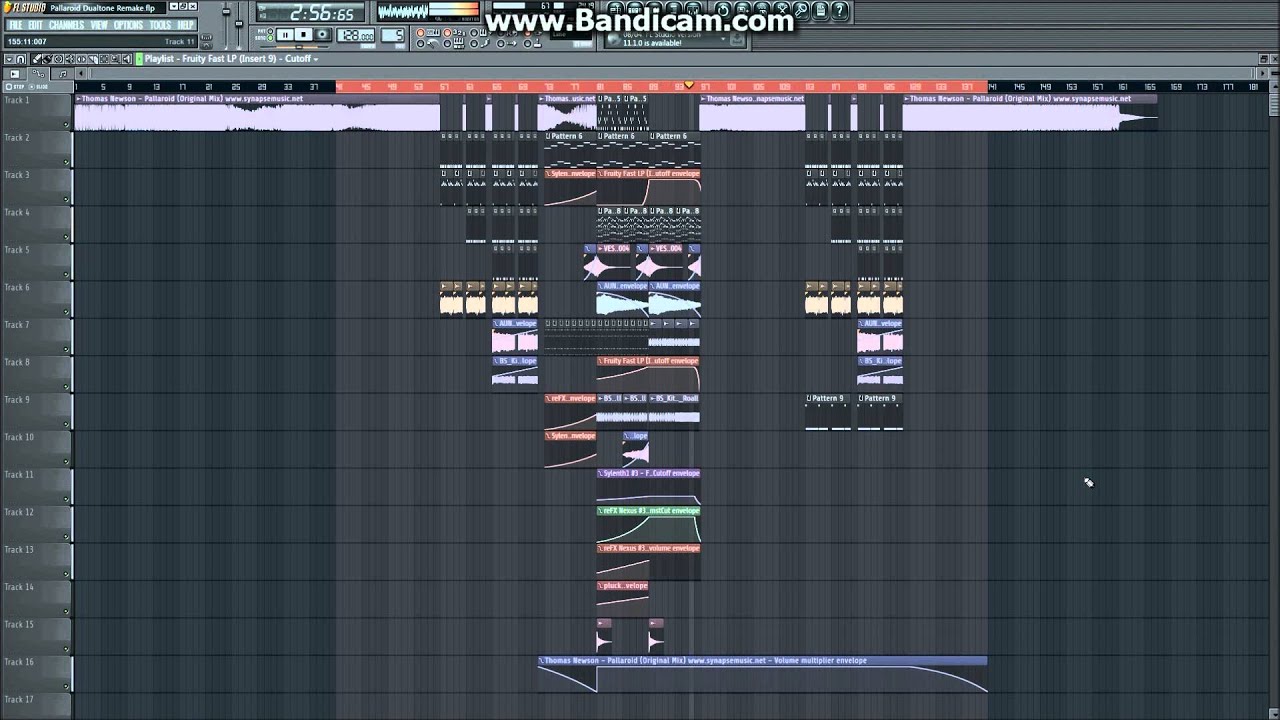
Task: Click the main volume slider
Action: pyautogui.click(x=226, y=12)
